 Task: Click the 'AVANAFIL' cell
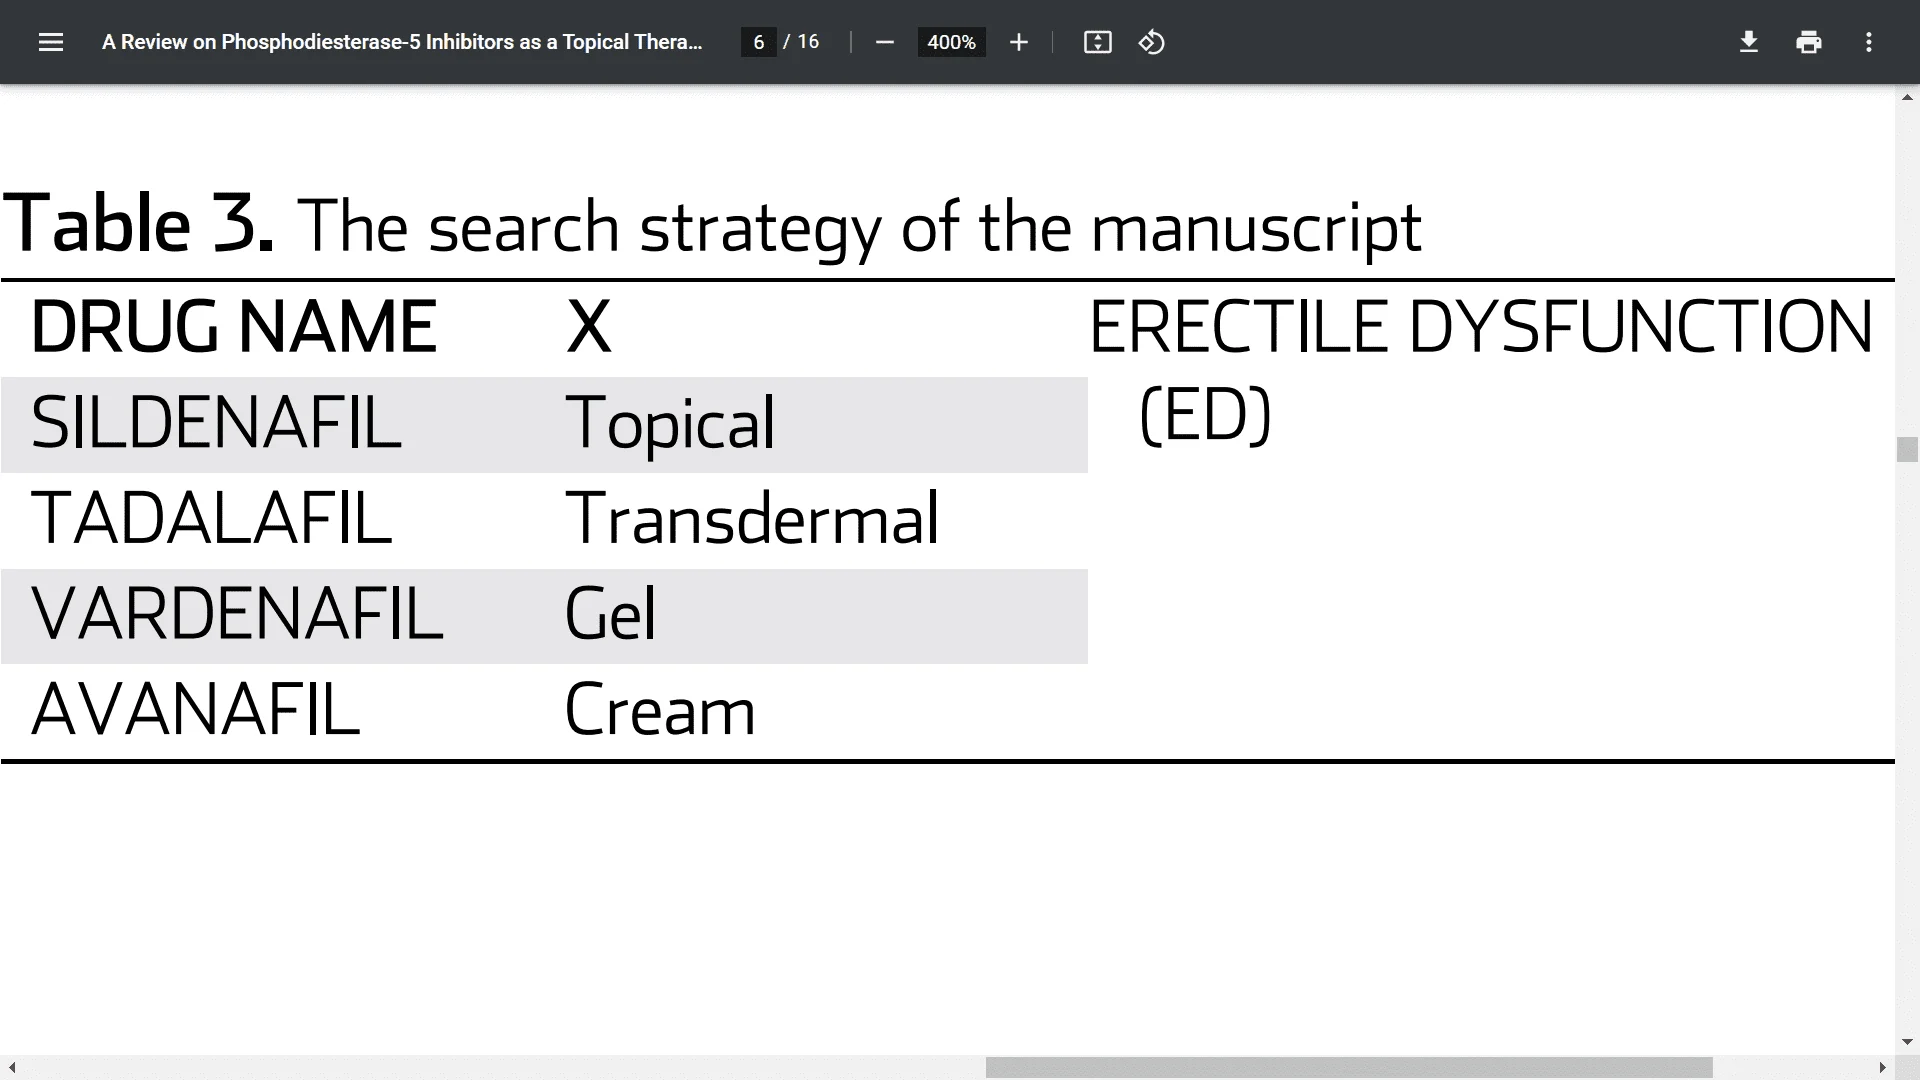tap(195, 710)
